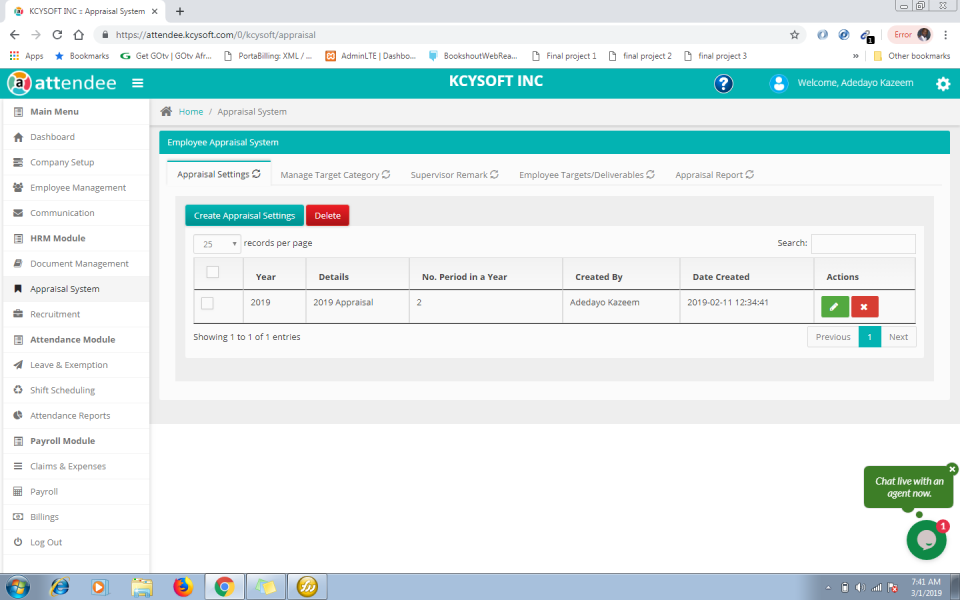The height and width of the screenshot is (600, 960).
Task: Open AdminLTE Dashboard bookmark
Action: (x=371, y=56)
